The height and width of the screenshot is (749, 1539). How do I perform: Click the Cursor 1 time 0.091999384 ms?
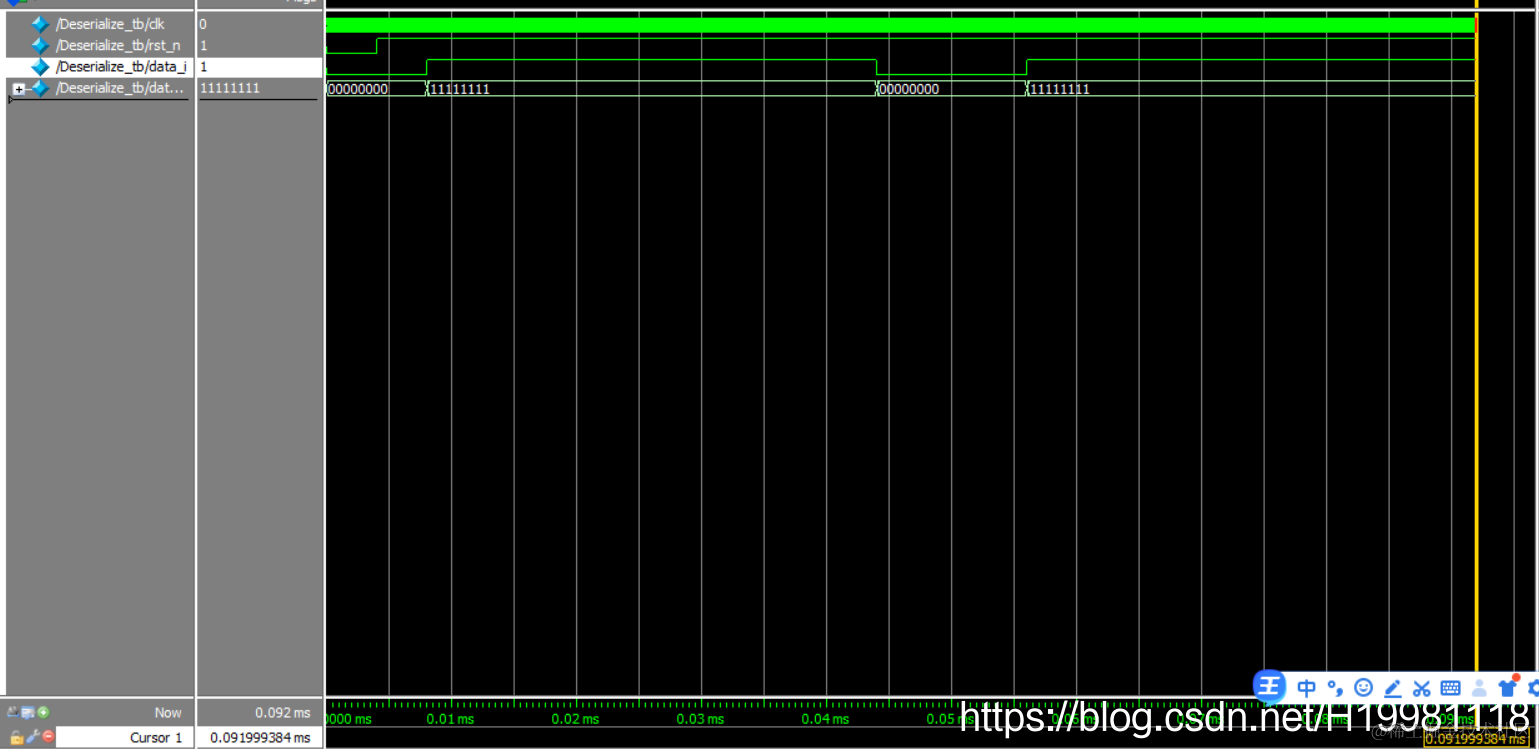(x=260, y=737)
